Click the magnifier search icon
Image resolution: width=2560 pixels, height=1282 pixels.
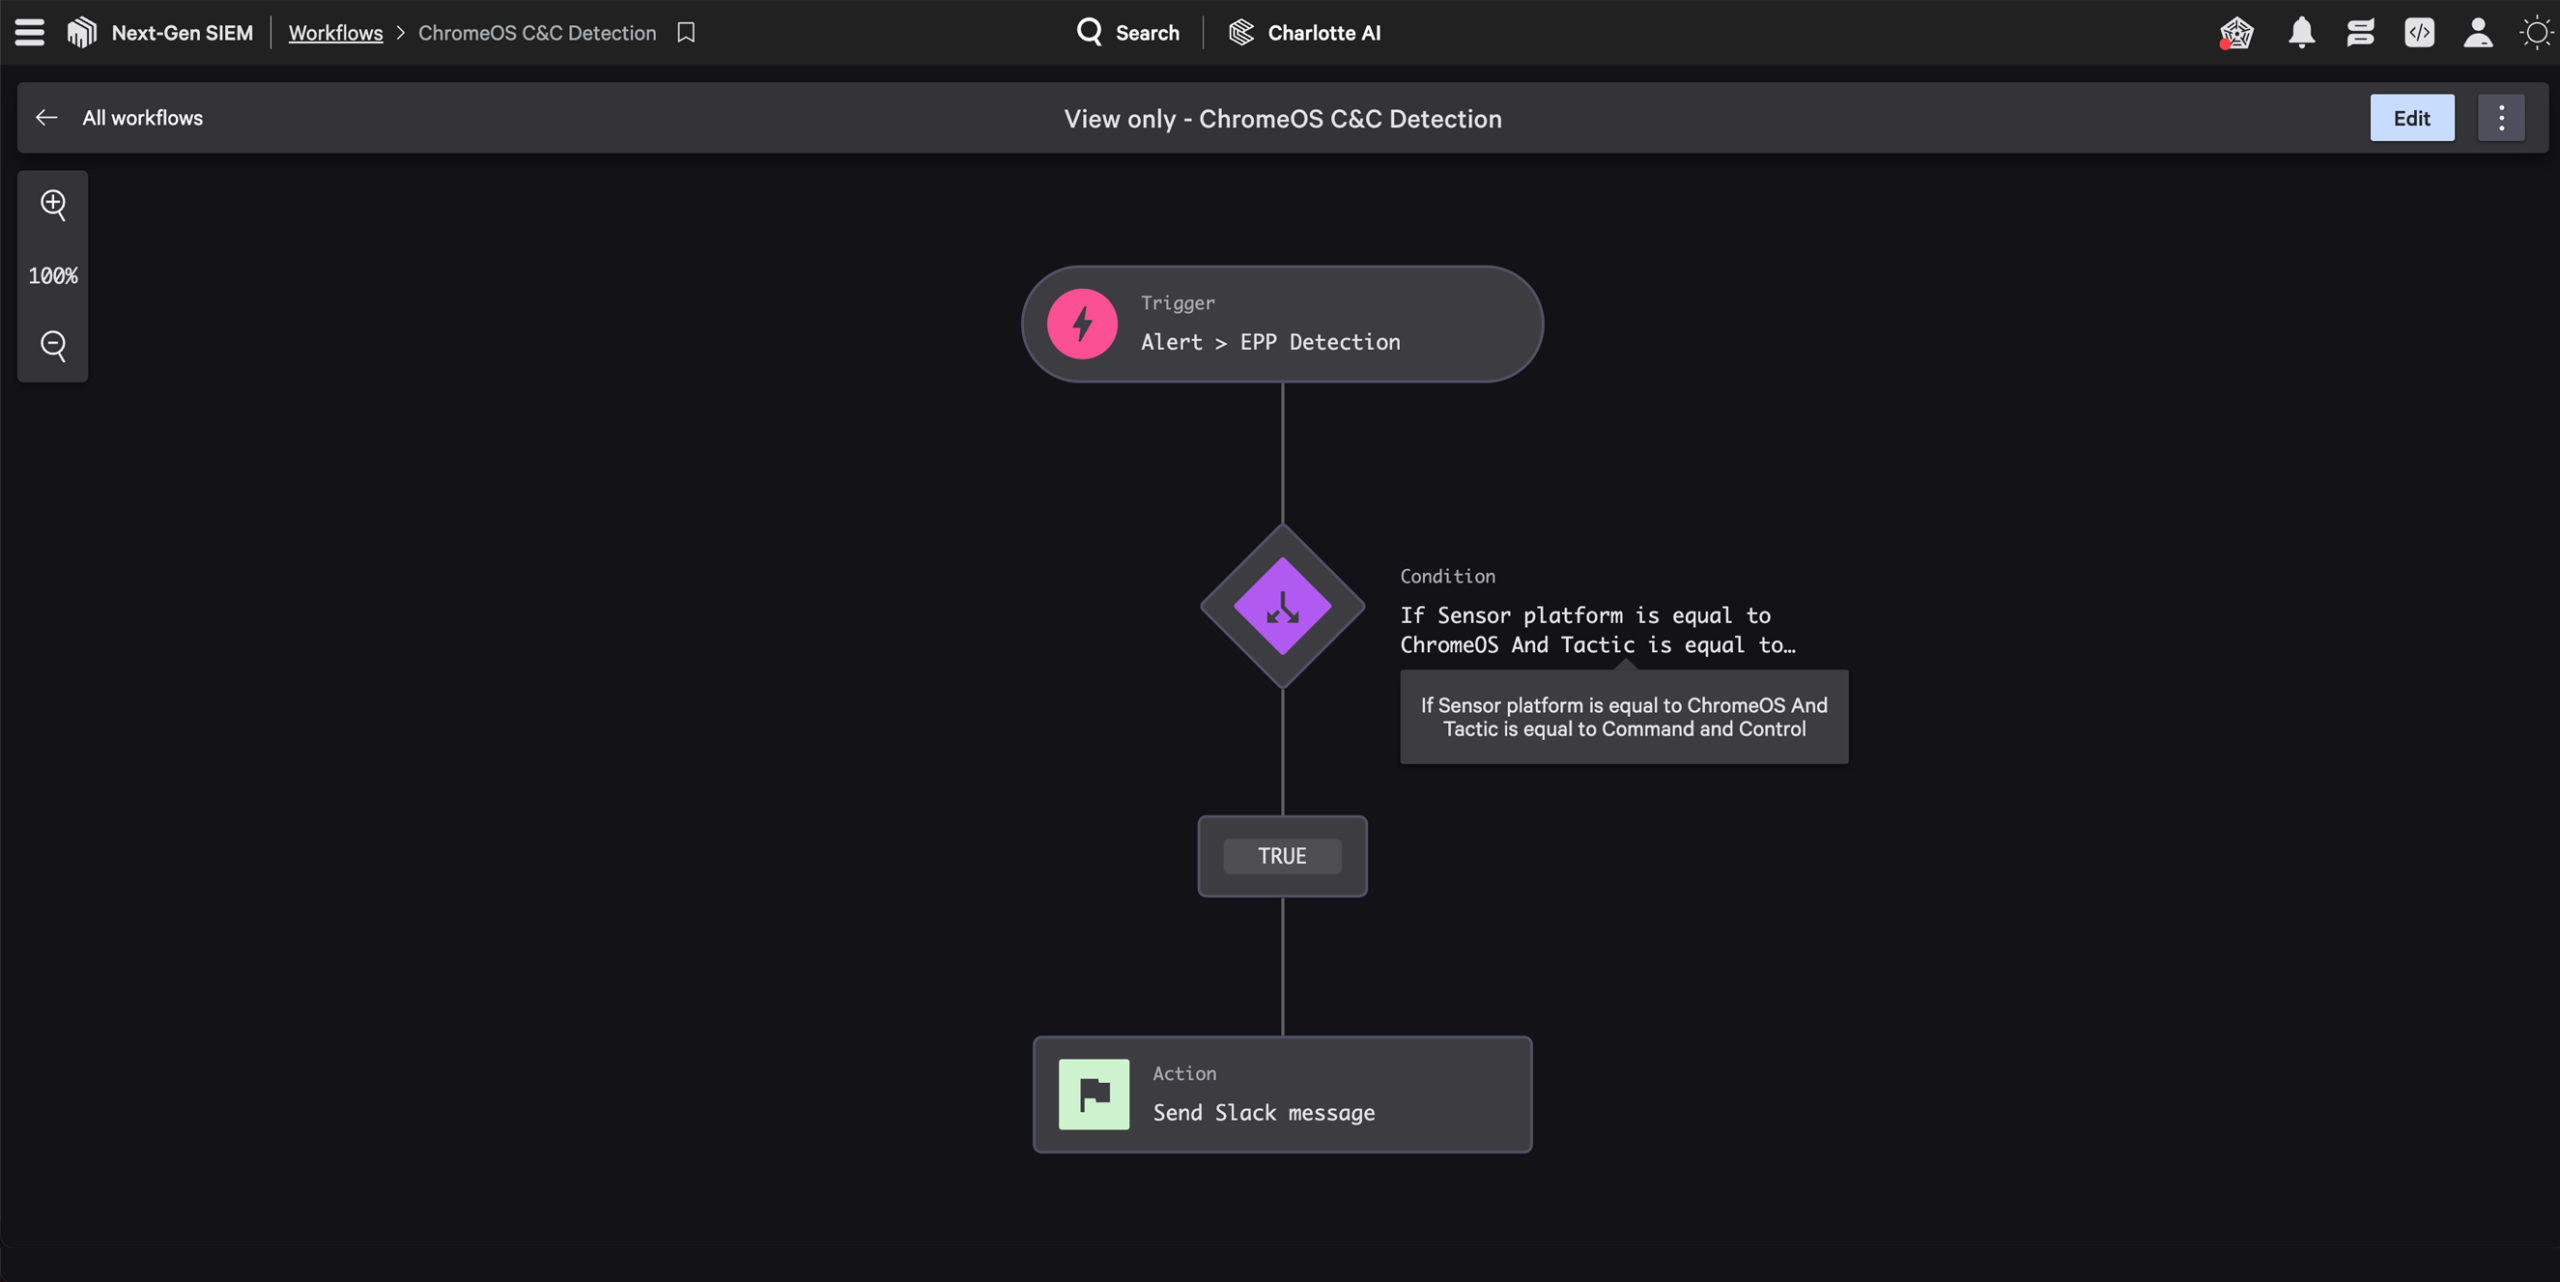(x=1089, y=33)
